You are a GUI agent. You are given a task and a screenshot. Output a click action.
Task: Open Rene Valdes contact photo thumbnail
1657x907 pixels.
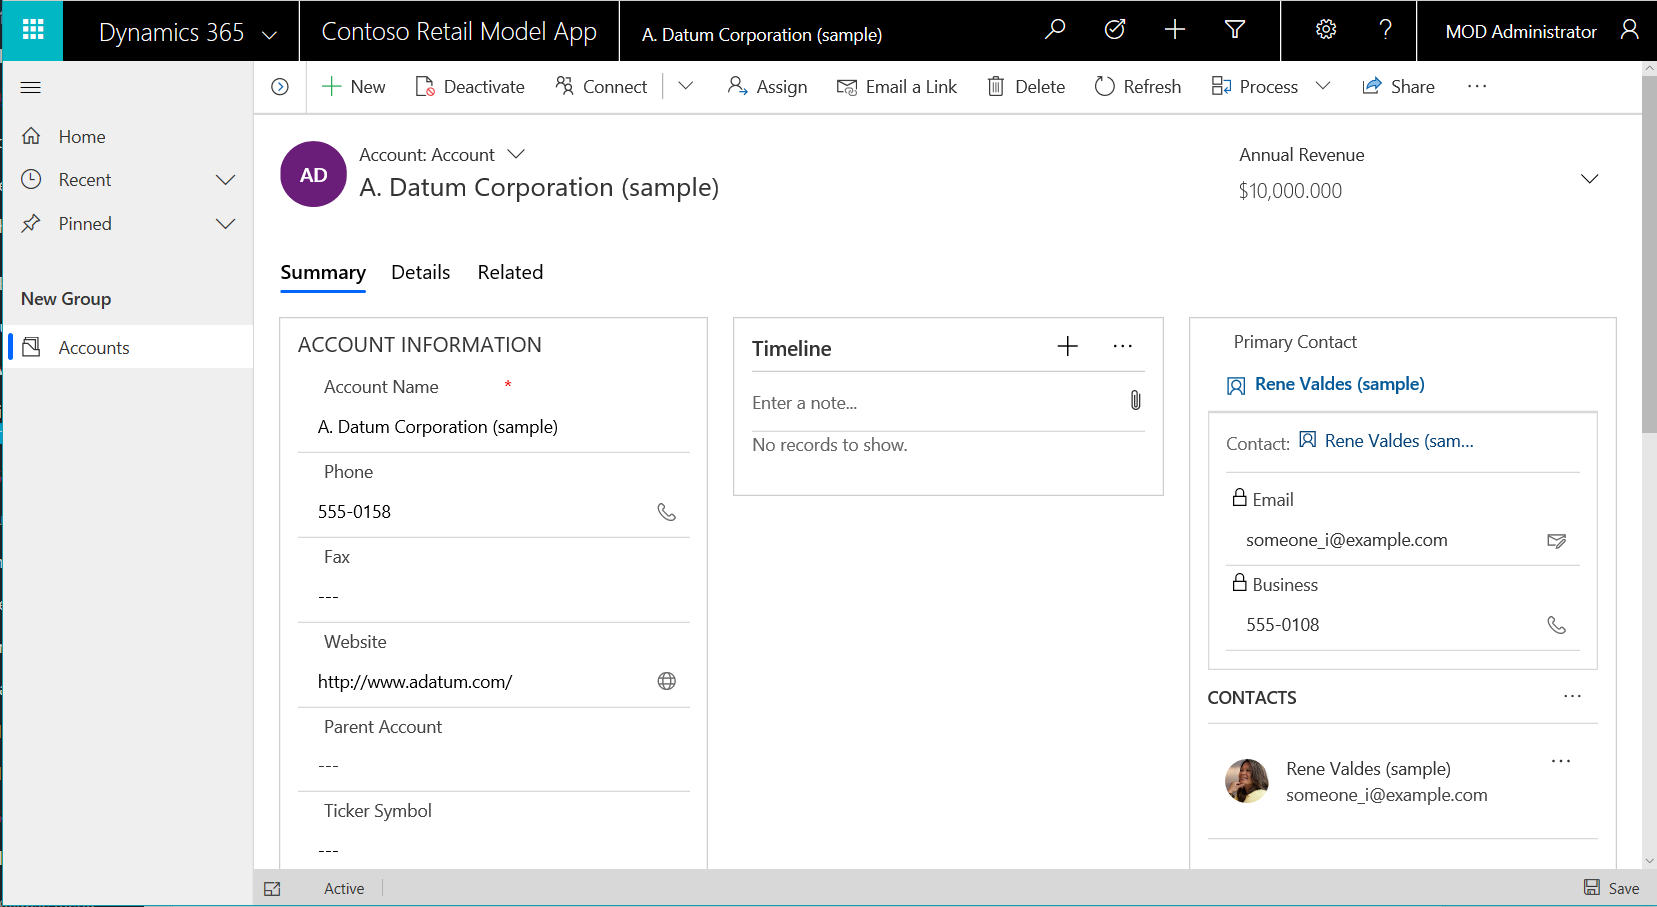[1246, 781]
